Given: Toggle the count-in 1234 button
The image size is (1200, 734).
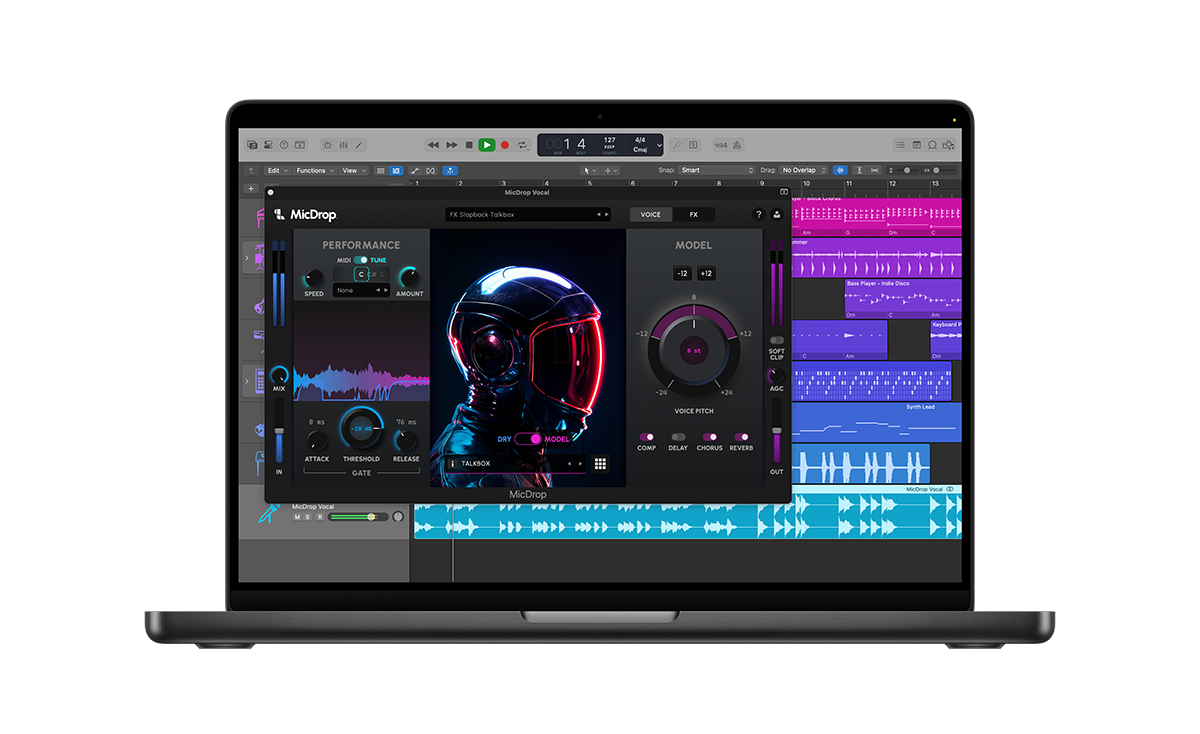Looking at the screenshot, I should pyautogui.click(x=721, y=145).
